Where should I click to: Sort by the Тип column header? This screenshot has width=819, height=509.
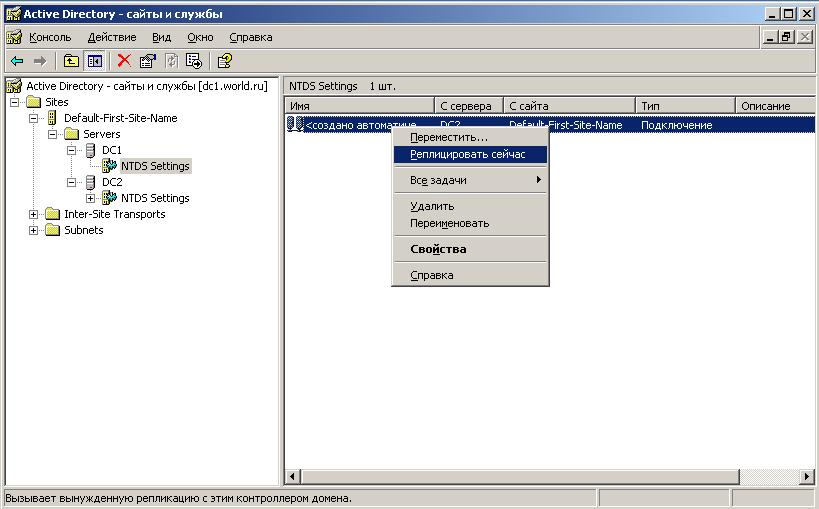[x=685, y=106]
